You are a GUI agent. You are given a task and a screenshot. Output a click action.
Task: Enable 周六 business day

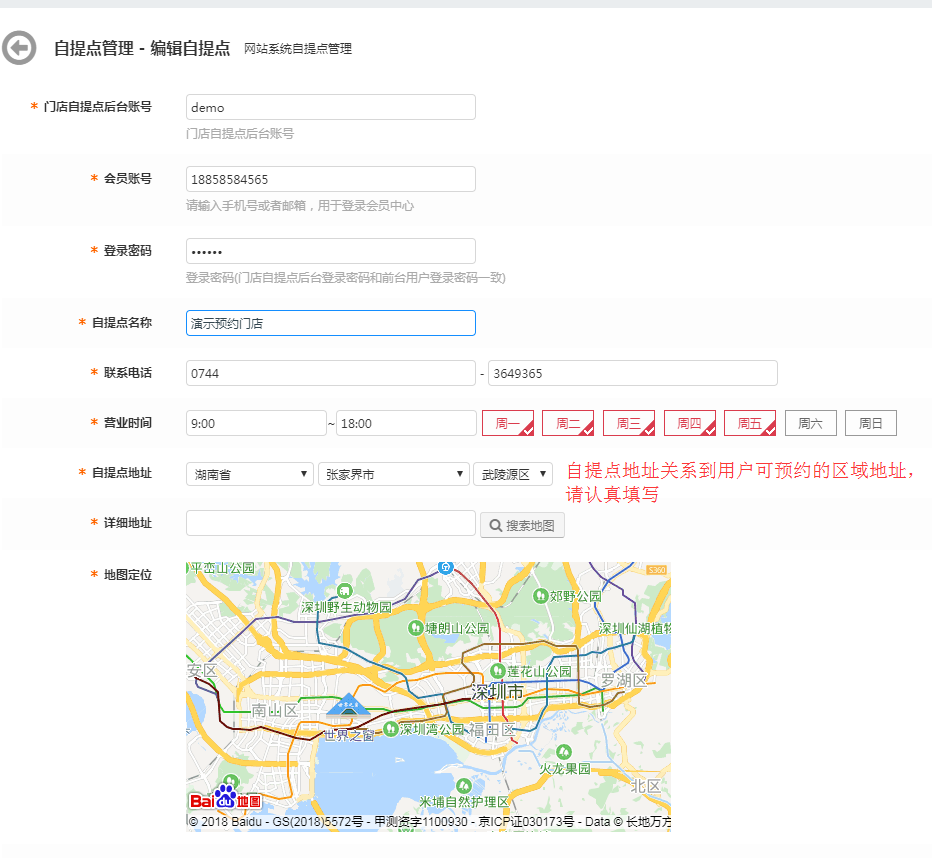click(810, 423)
